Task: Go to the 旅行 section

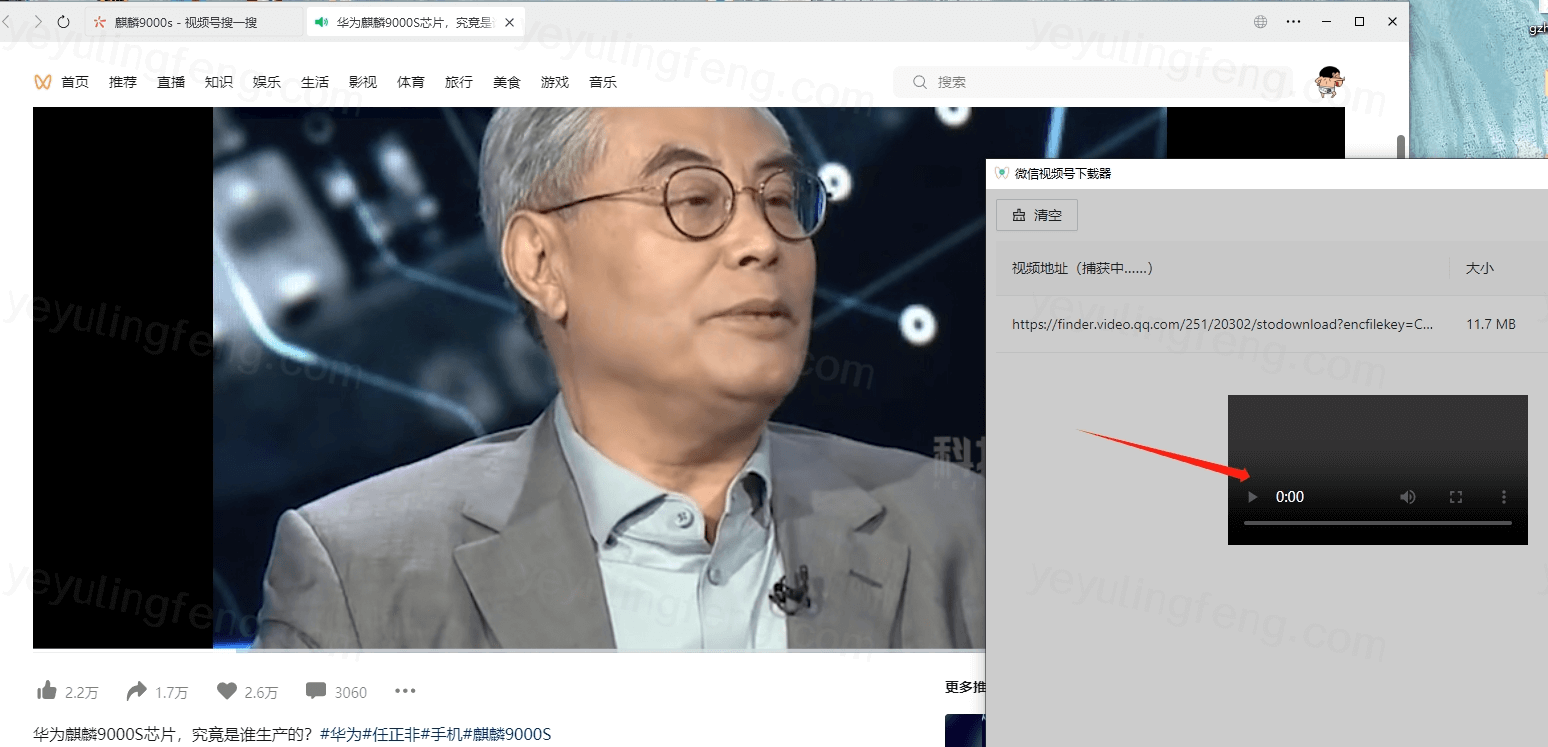Action: 459,82
